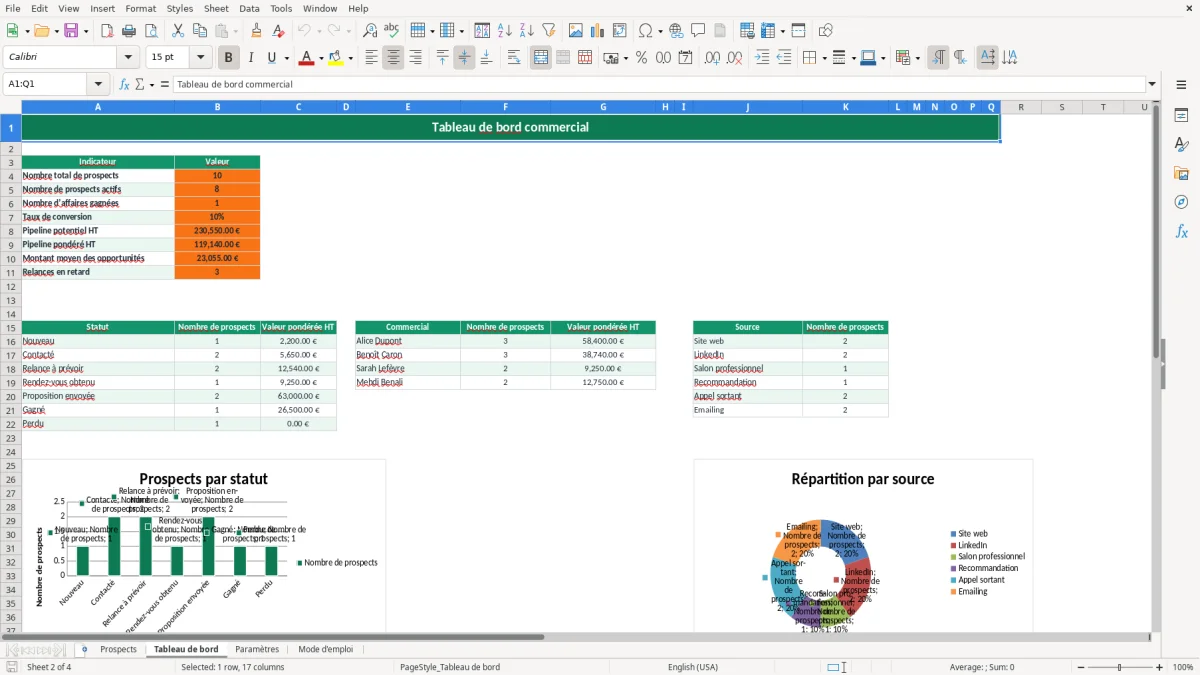1200x675 pixels.
Task: Click the Cut scissors icon
Action: pyautogui.click(x=178, y=31)
